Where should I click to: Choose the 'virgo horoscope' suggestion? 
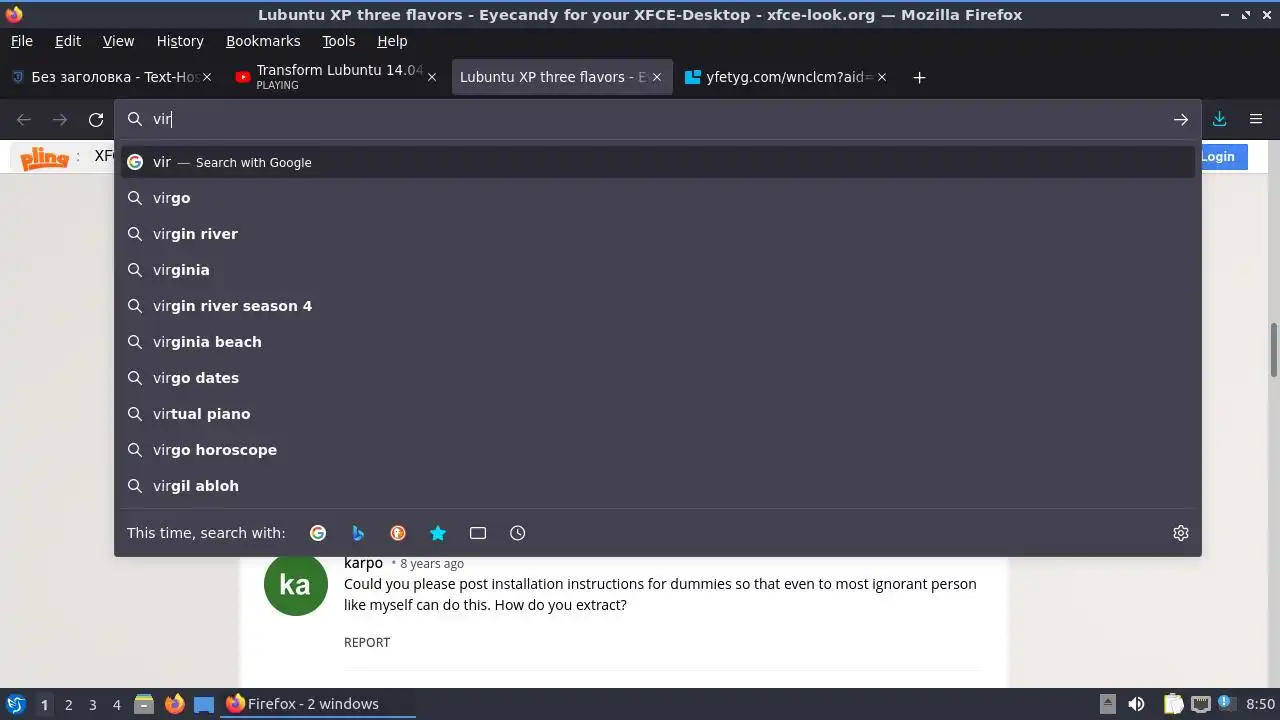click(x=658, y=450)
